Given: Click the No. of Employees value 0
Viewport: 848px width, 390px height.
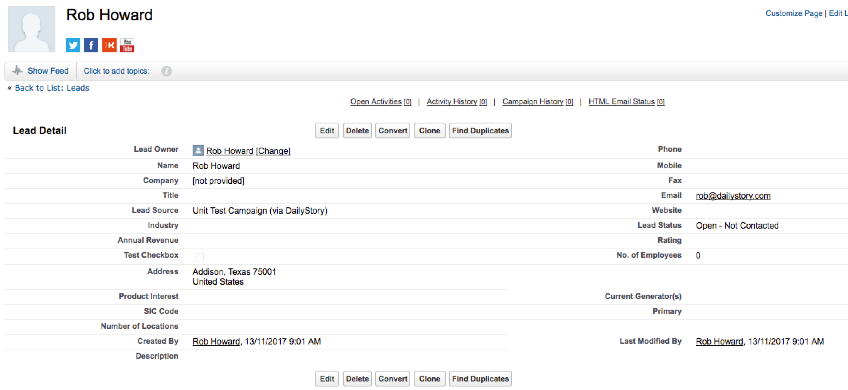Looking at the screenshot, I should point(698,255).
